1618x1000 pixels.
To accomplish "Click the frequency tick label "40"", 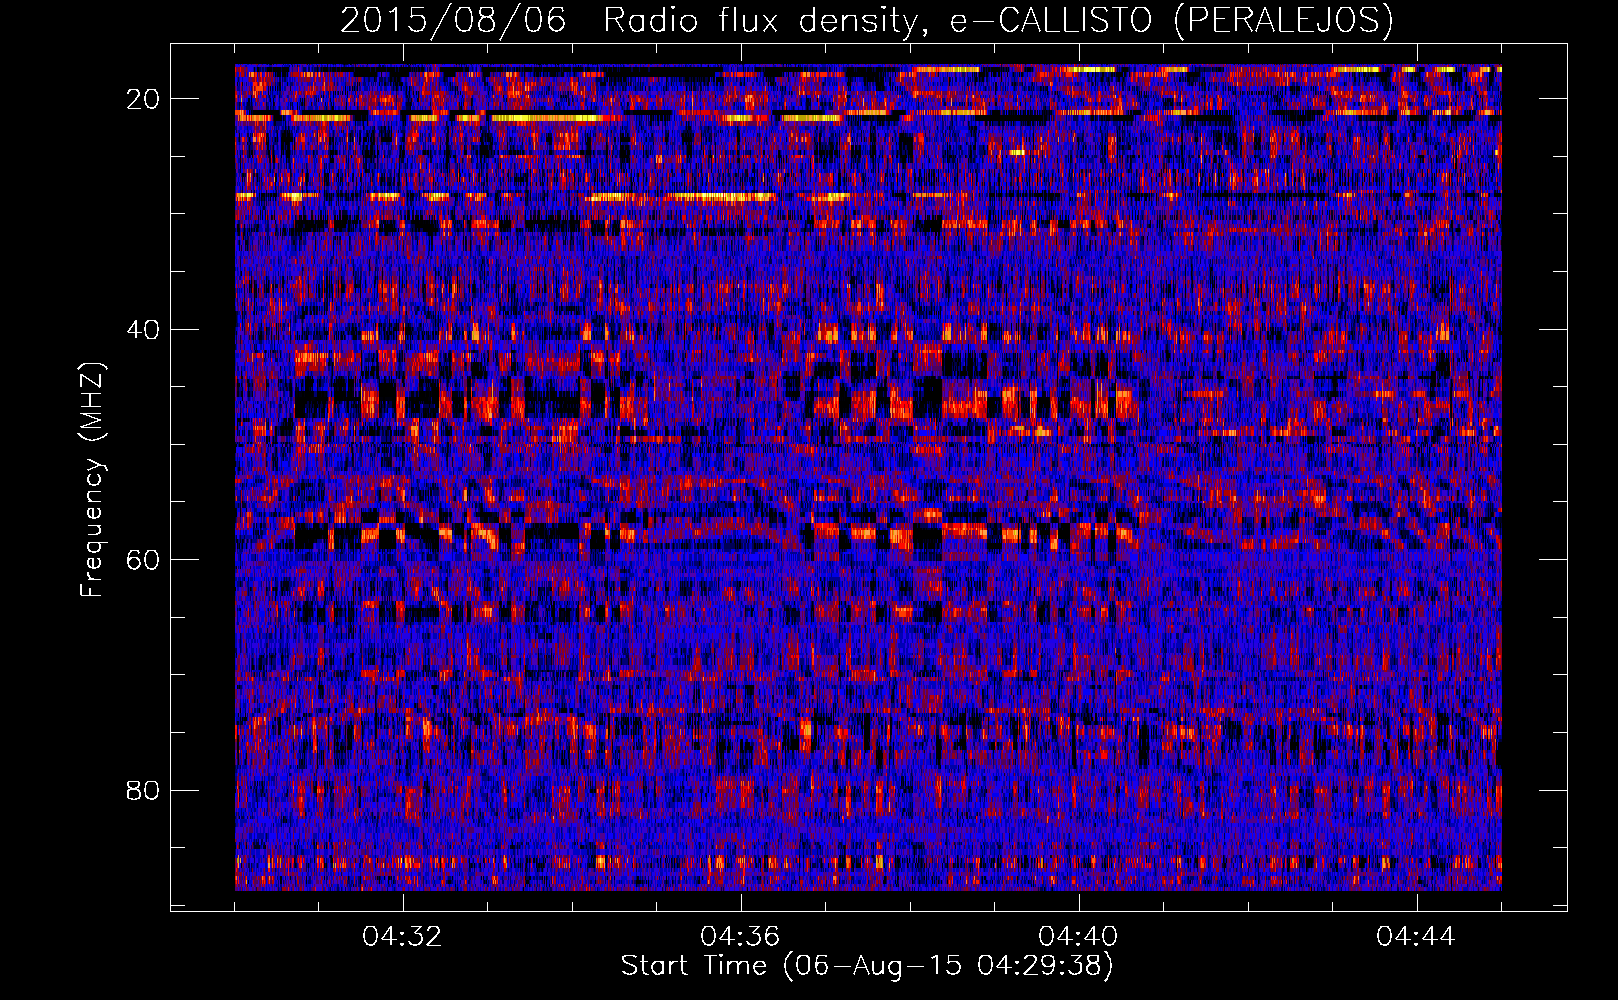I will click(144, 329).
